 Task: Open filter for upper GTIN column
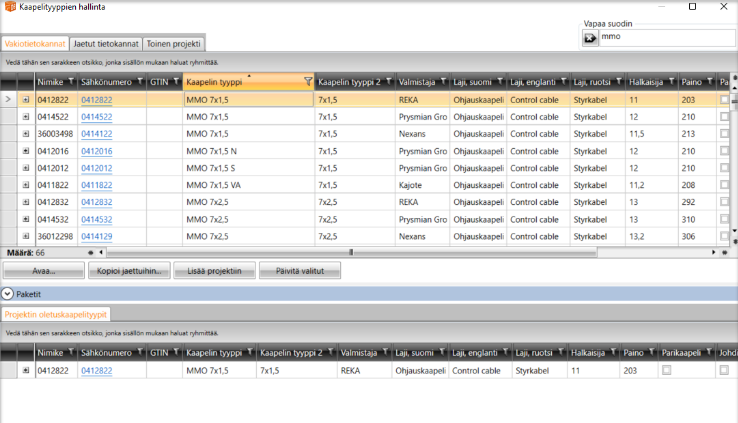tap(176, 81)
